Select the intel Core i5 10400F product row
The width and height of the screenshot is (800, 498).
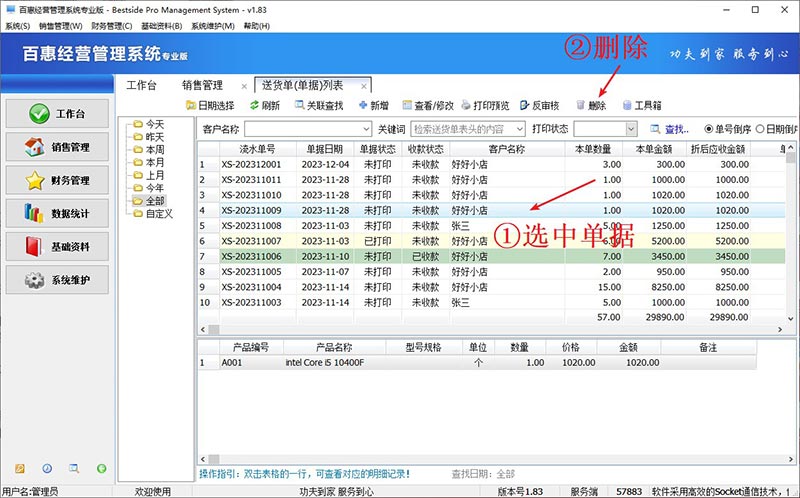tap(477, 362)
